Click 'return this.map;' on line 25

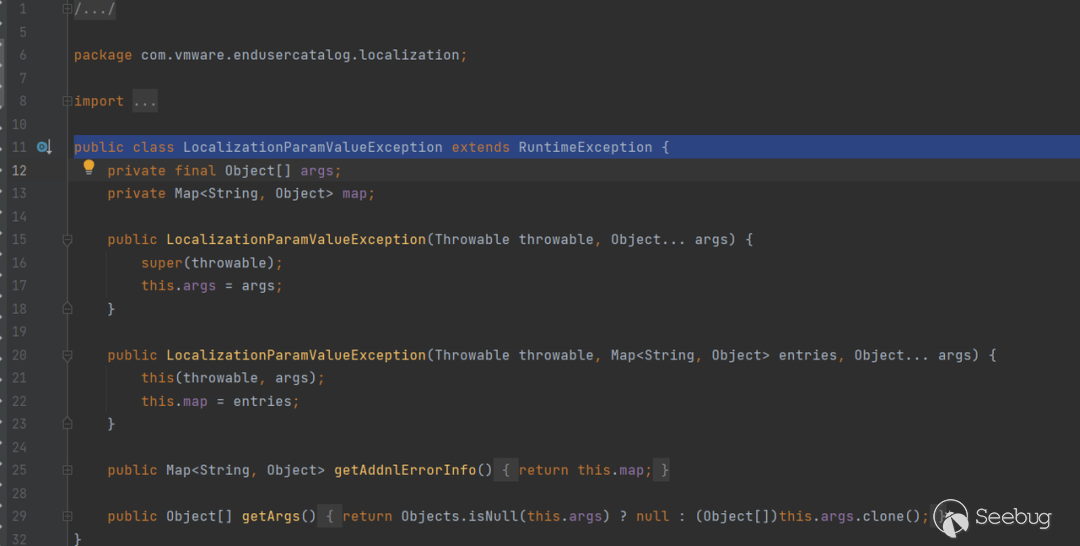tap(585, 470)
